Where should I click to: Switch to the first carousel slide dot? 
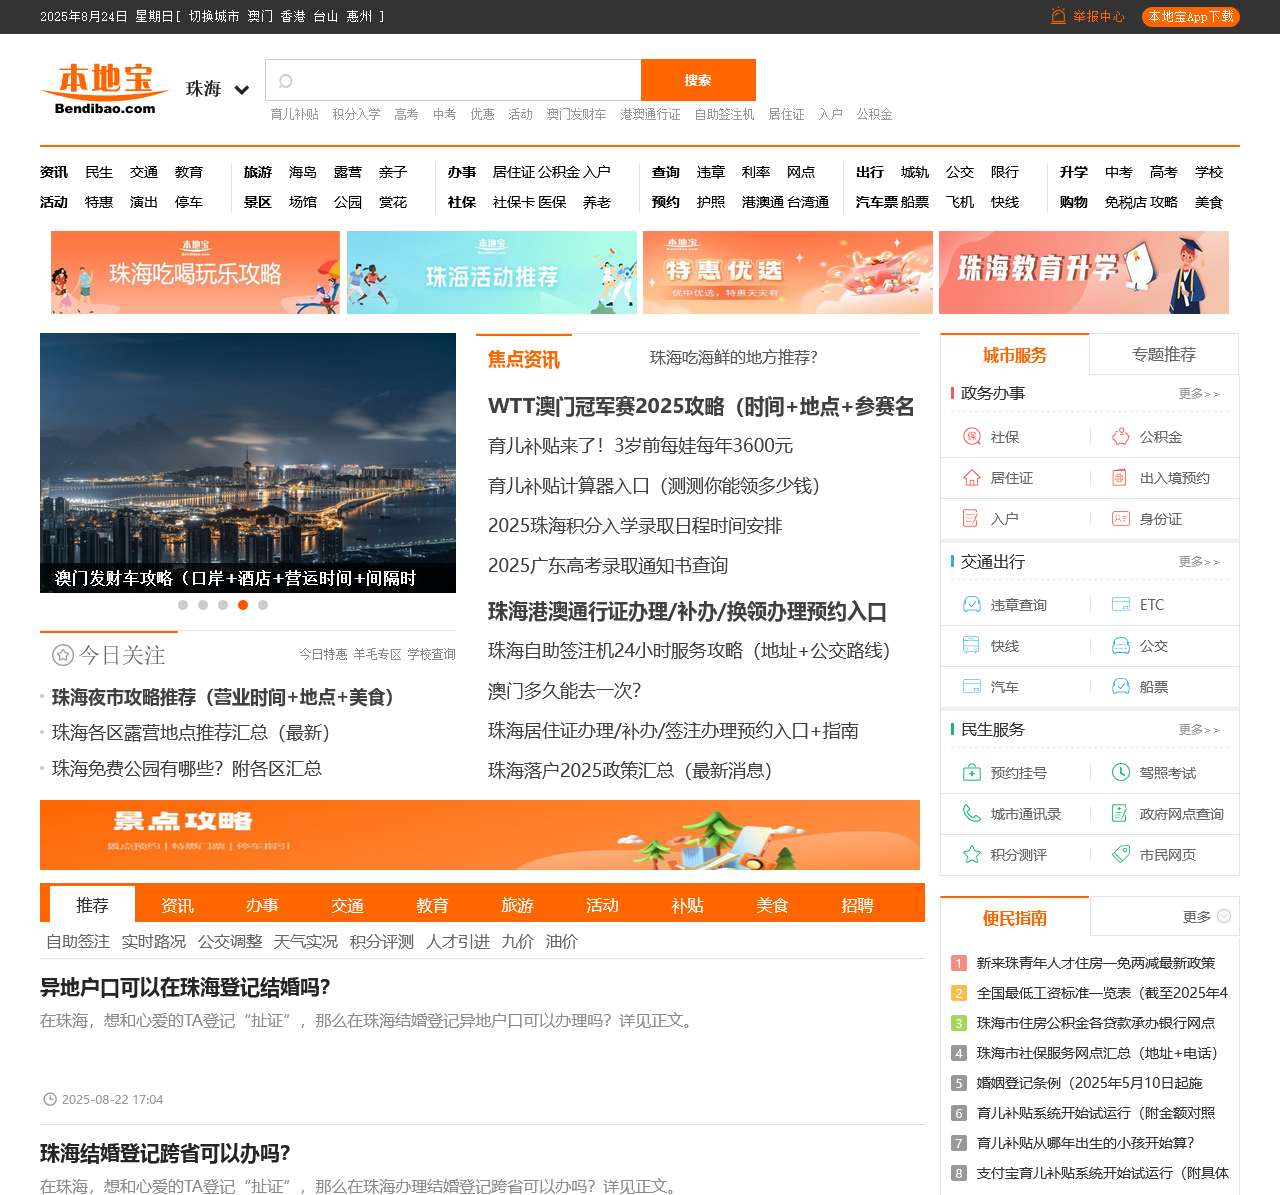click(183, 605)
